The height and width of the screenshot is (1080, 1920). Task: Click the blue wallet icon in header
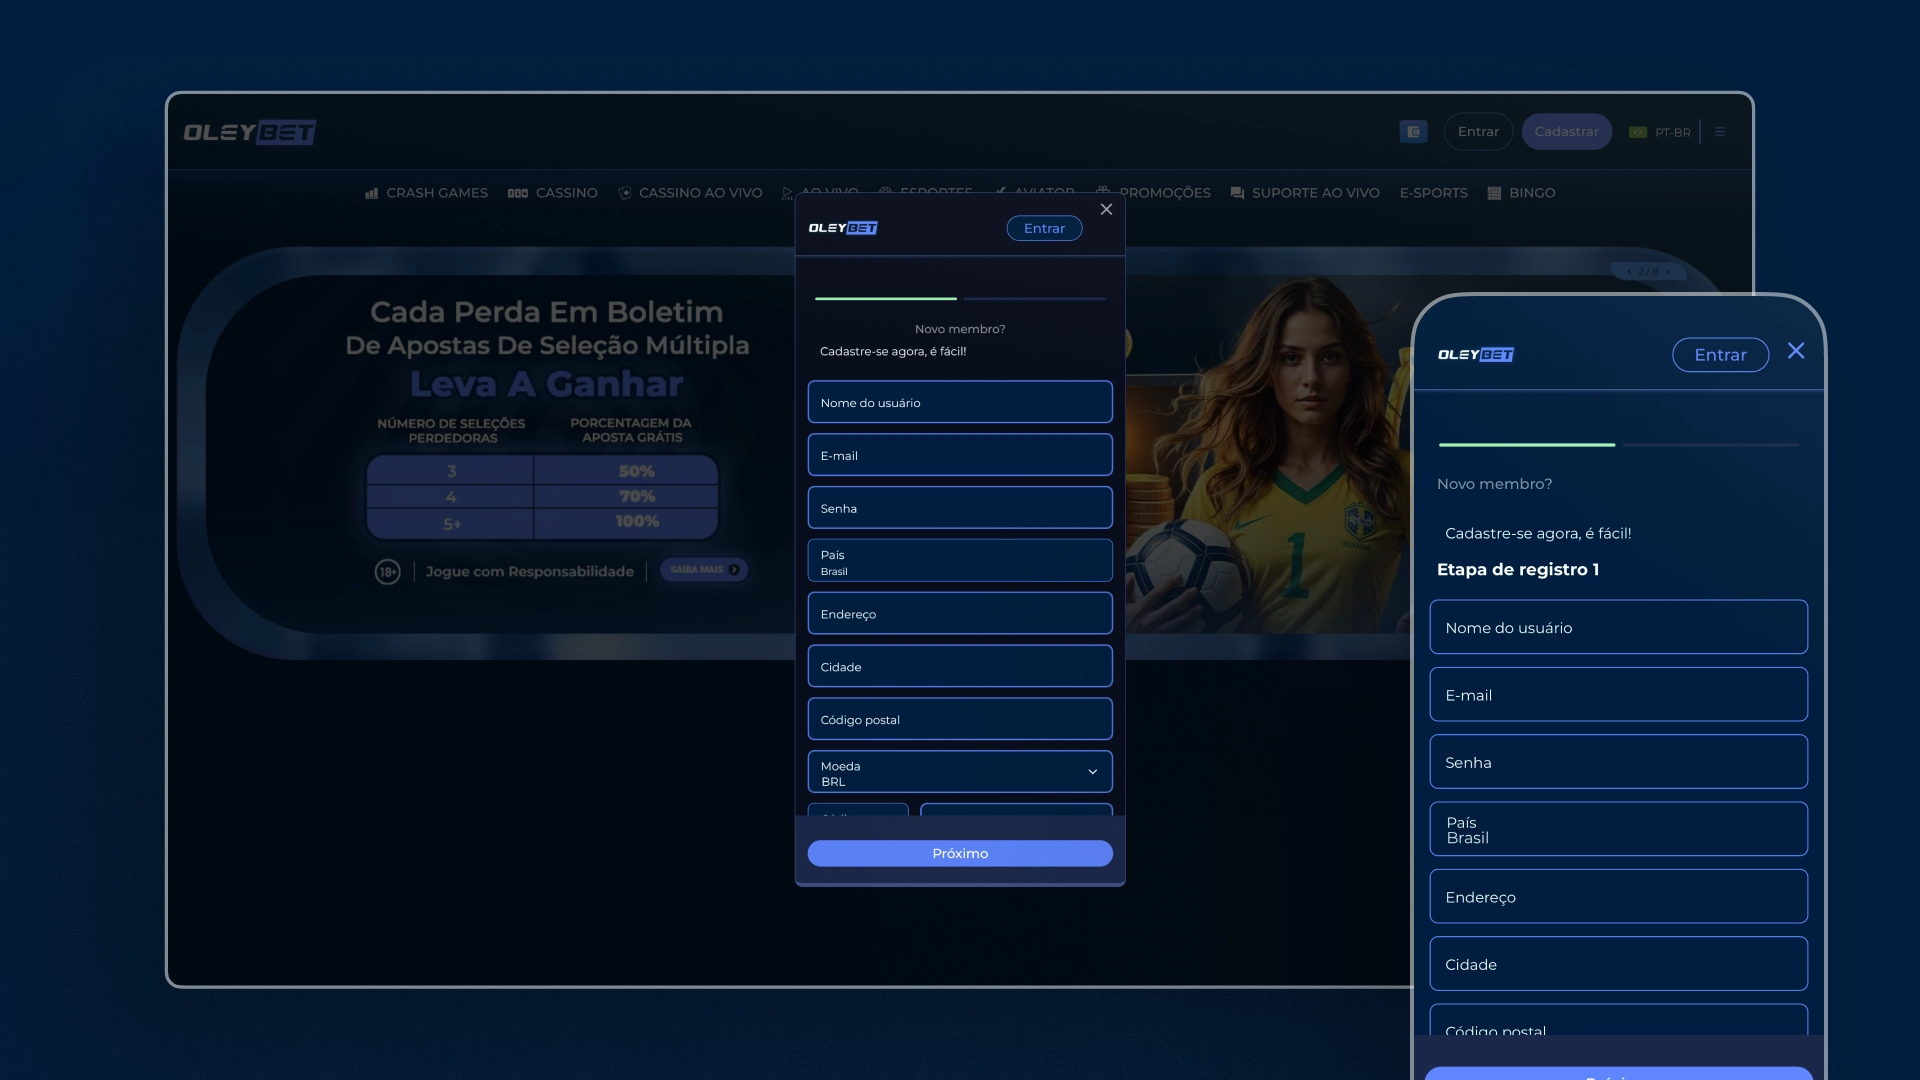1413,131
